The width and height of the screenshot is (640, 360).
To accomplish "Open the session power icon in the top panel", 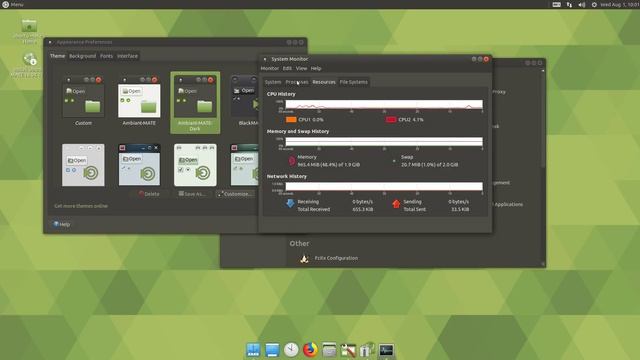I will click(594, 4).
